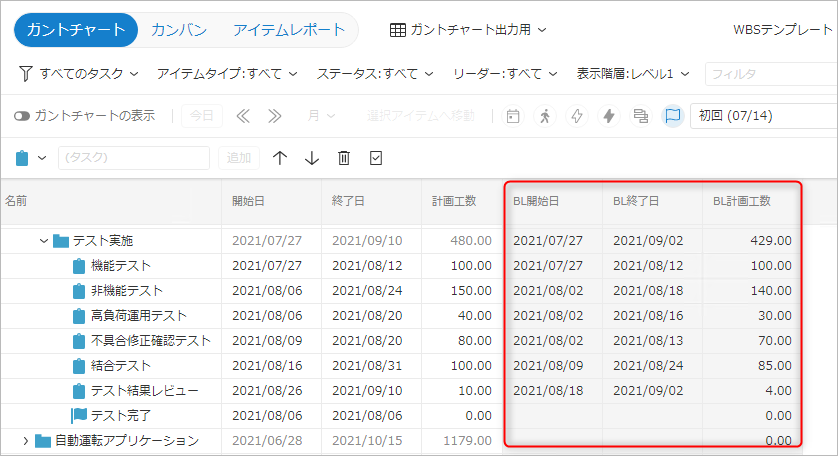The image size is (838, 456).
Task: Expand the 自動運転アプリケーション folder
Action: pos(26,440)
